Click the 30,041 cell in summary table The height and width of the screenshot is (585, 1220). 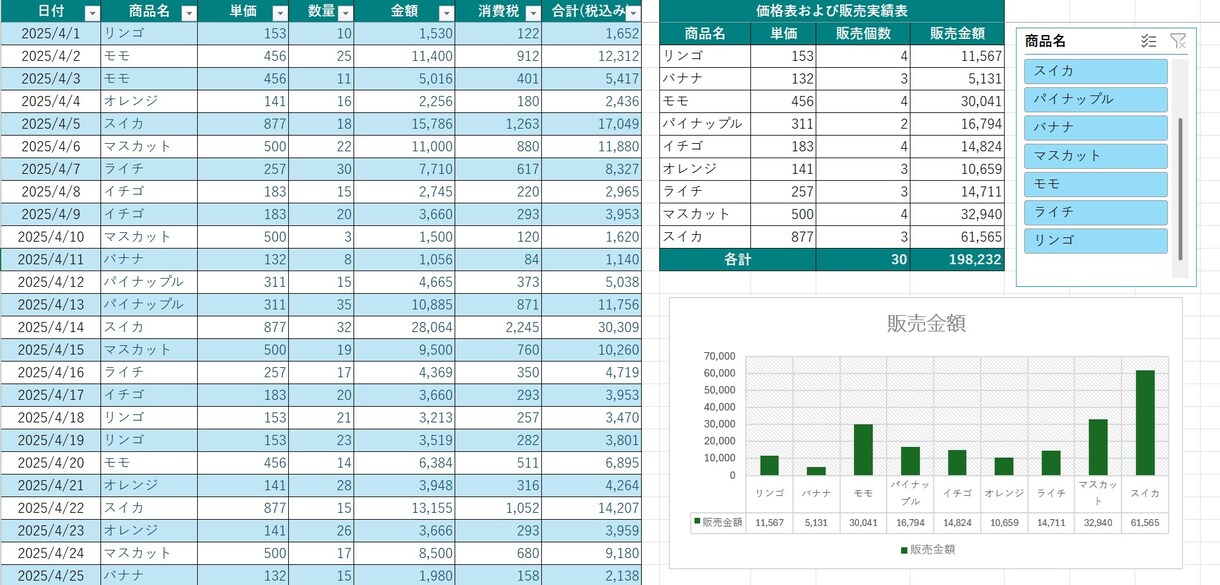click(957, 101)
